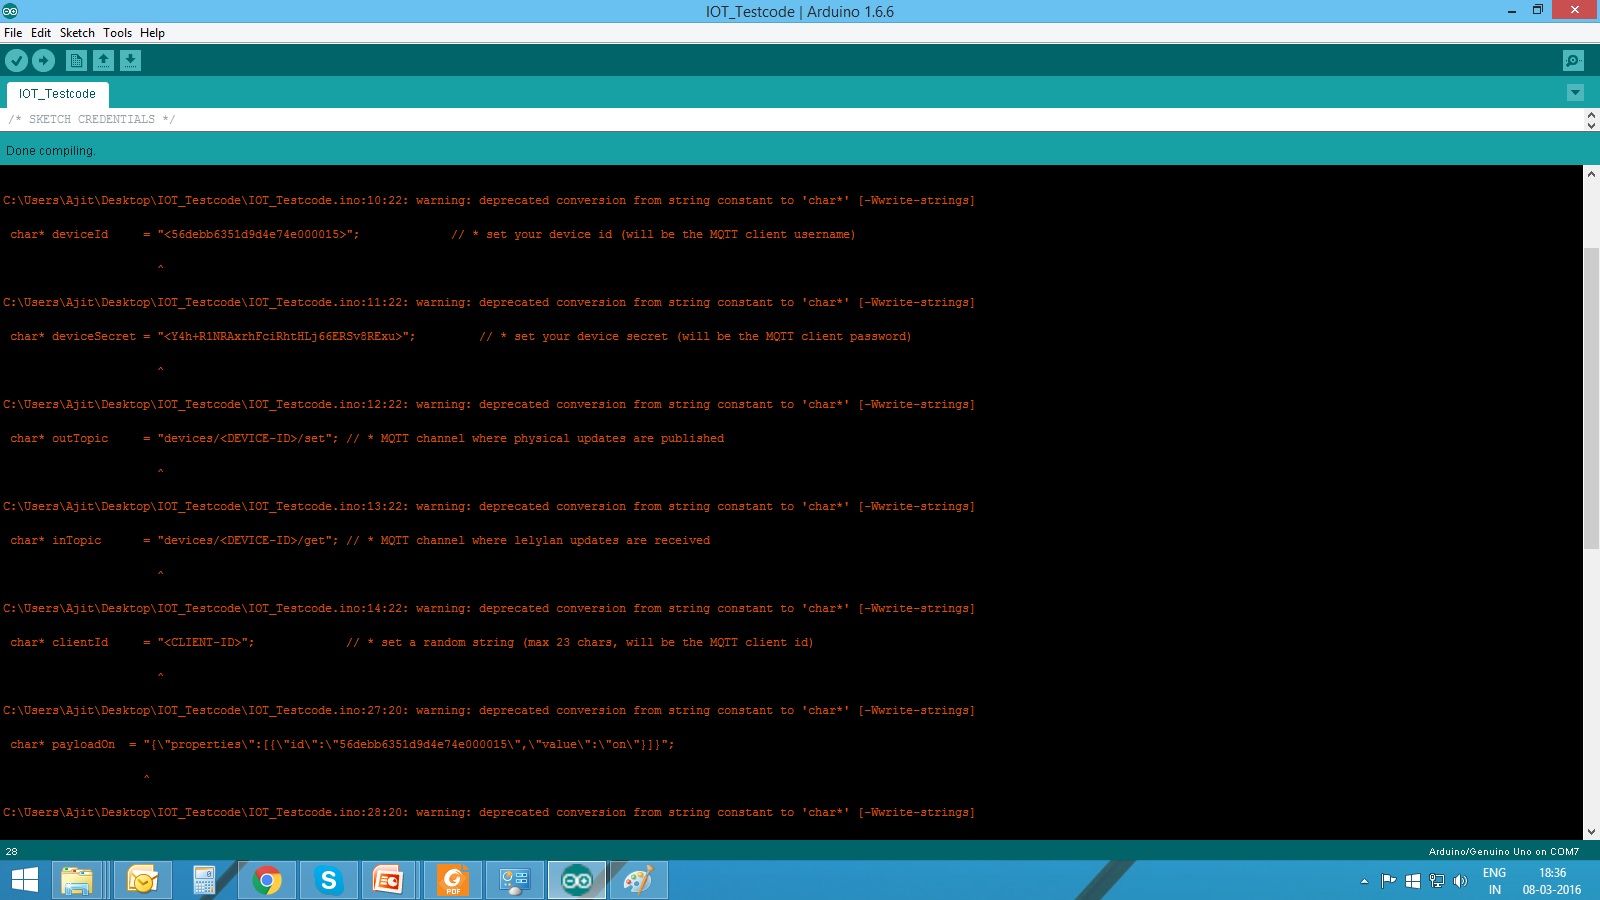Screen dimensions: 1600x900
Task: Click line number 28 in status bar
Action: 12,852
